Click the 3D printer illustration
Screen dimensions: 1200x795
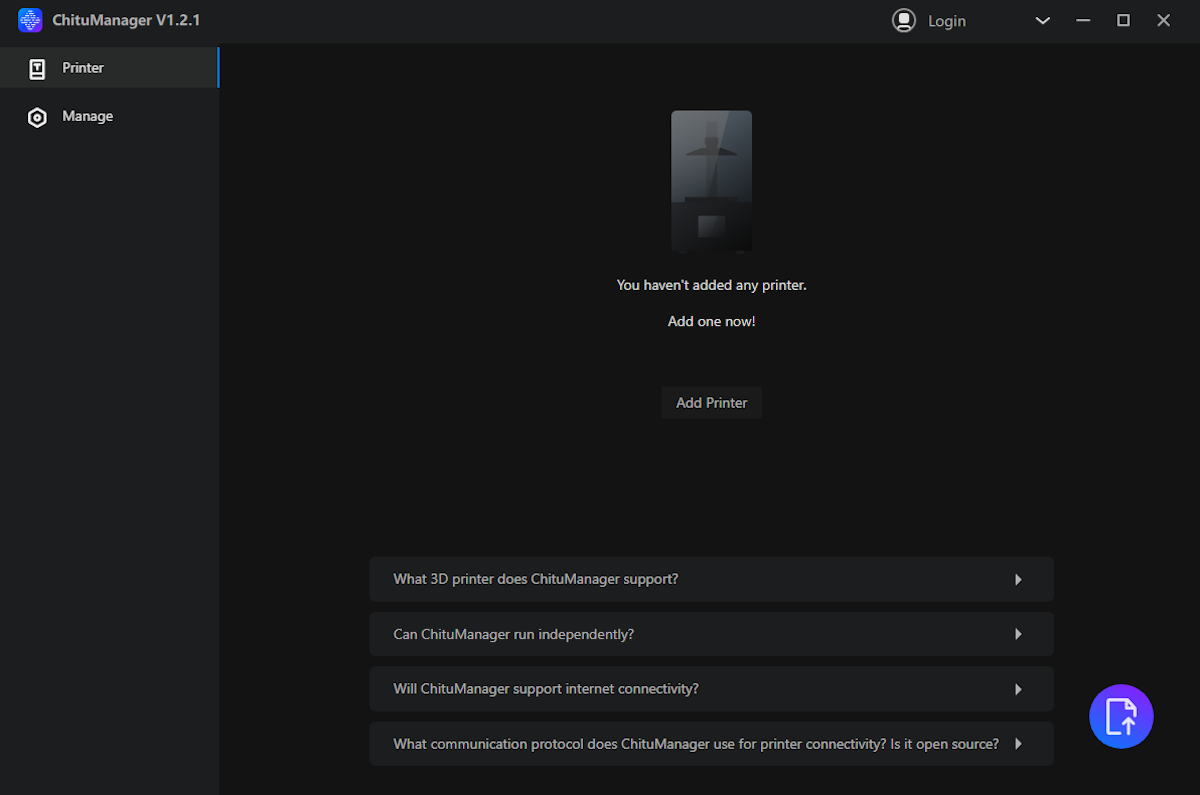pos(711,181)
